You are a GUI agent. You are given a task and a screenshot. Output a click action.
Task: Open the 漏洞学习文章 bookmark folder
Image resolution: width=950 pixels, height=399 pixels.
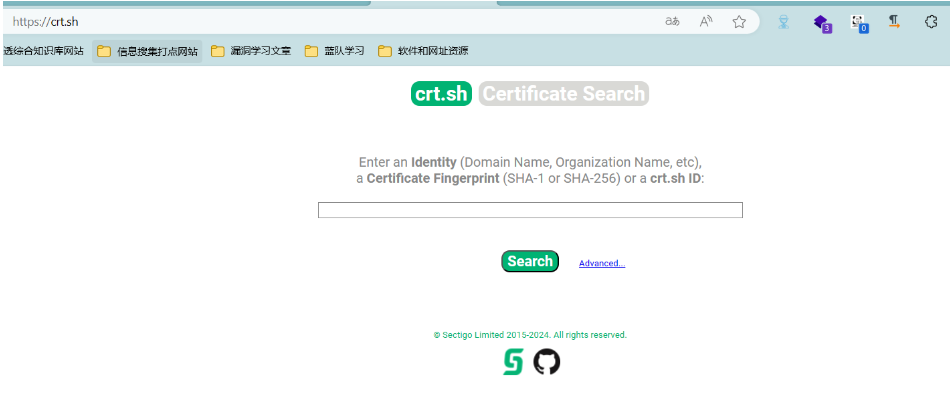(251, 51)
